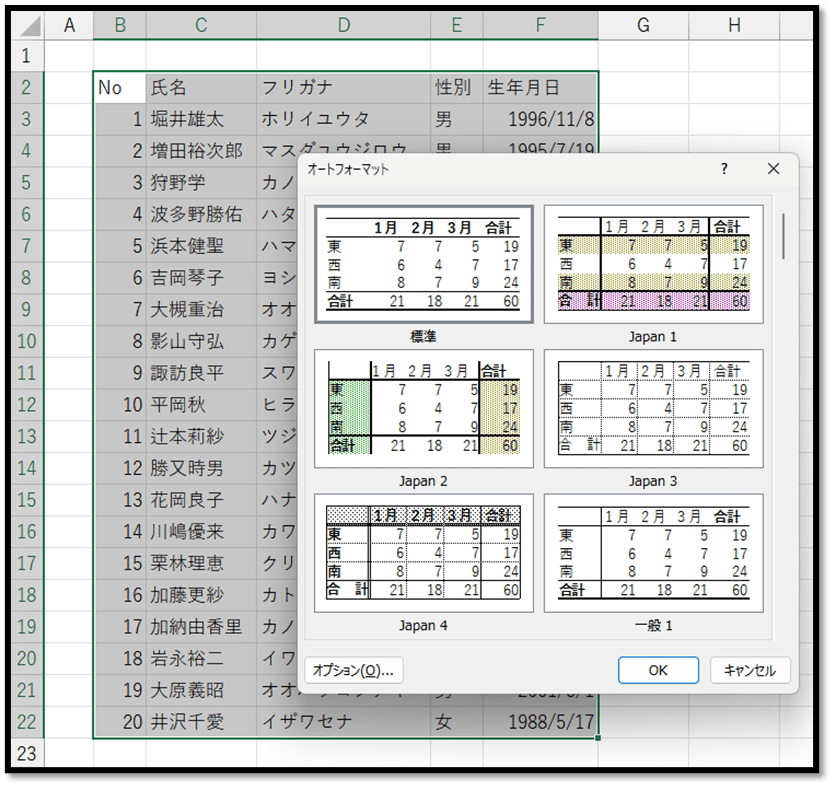Click the 性別 header cell
832x786 pixels.
point(457,88)
